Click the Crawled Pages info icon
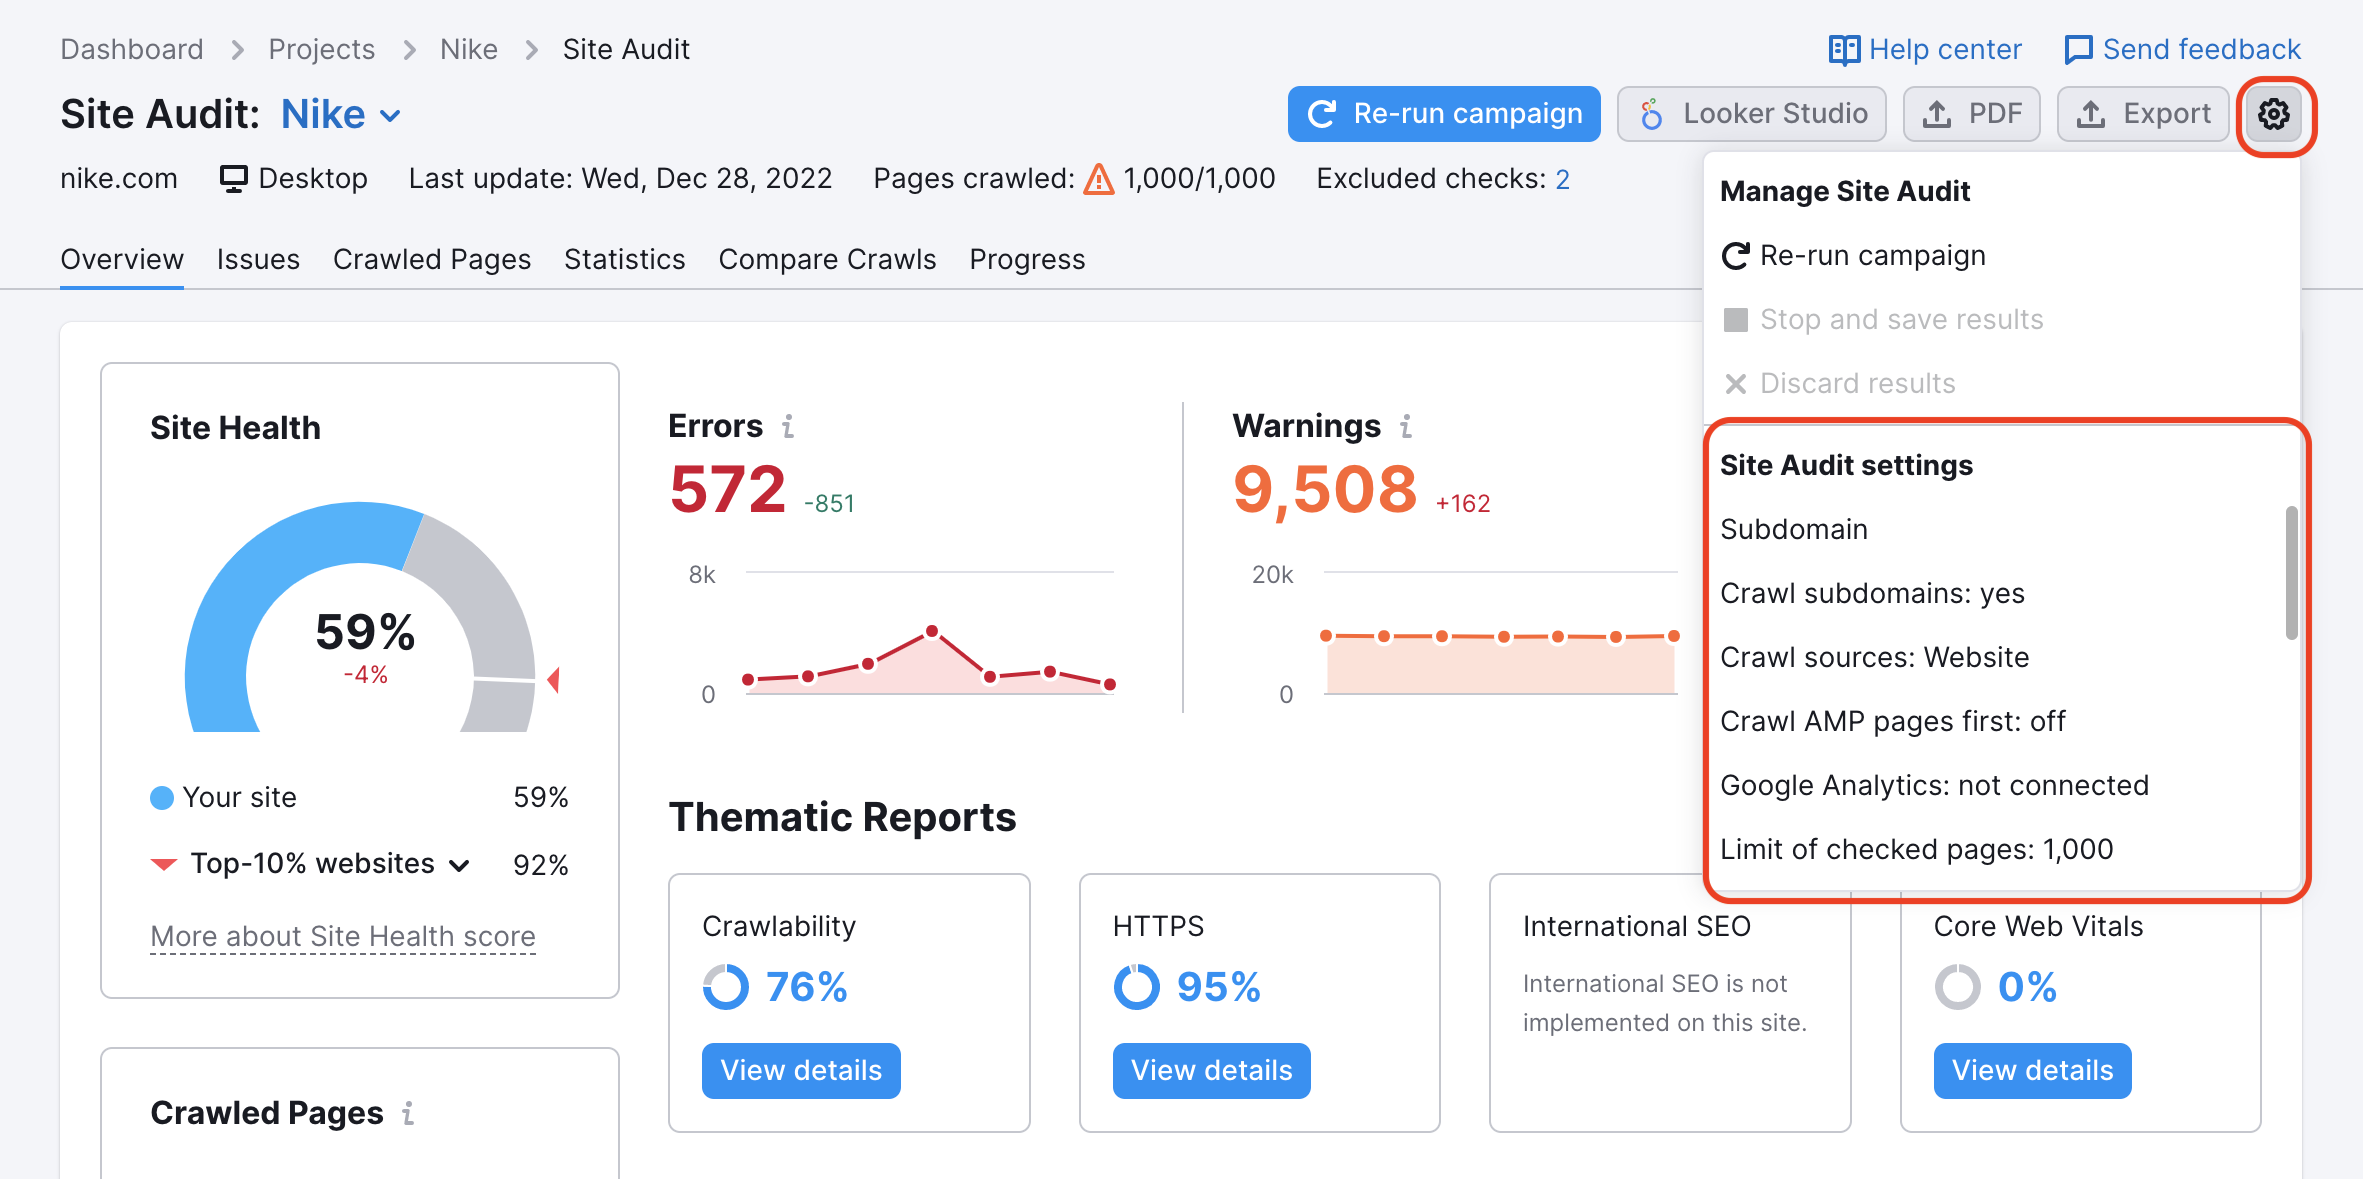This screenshot has height=1179, width=2363. point(408,1113)
